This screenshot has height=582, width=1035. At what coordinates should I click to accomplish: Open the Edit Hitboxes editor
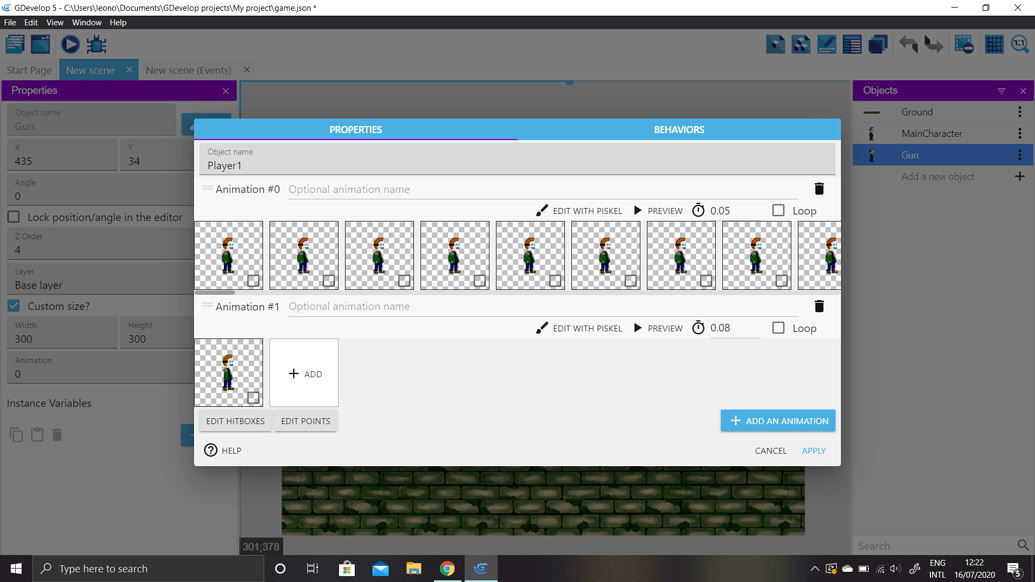(235, 421)
